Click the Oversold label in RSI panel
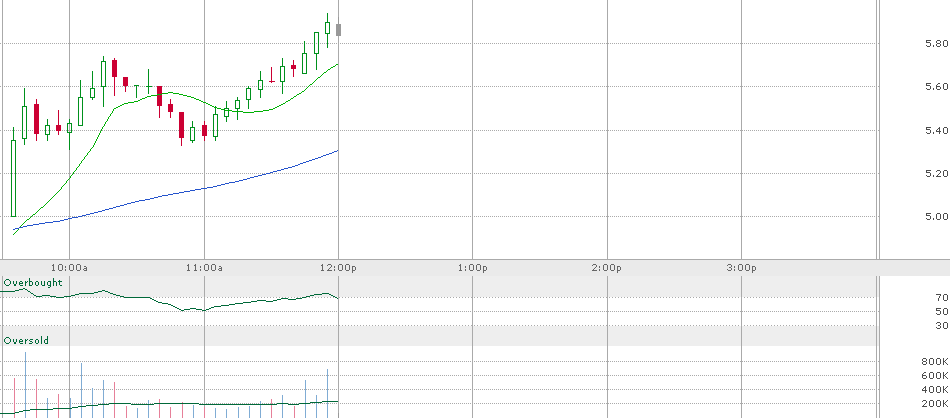The image size is (950, 418). pos(26,340)
